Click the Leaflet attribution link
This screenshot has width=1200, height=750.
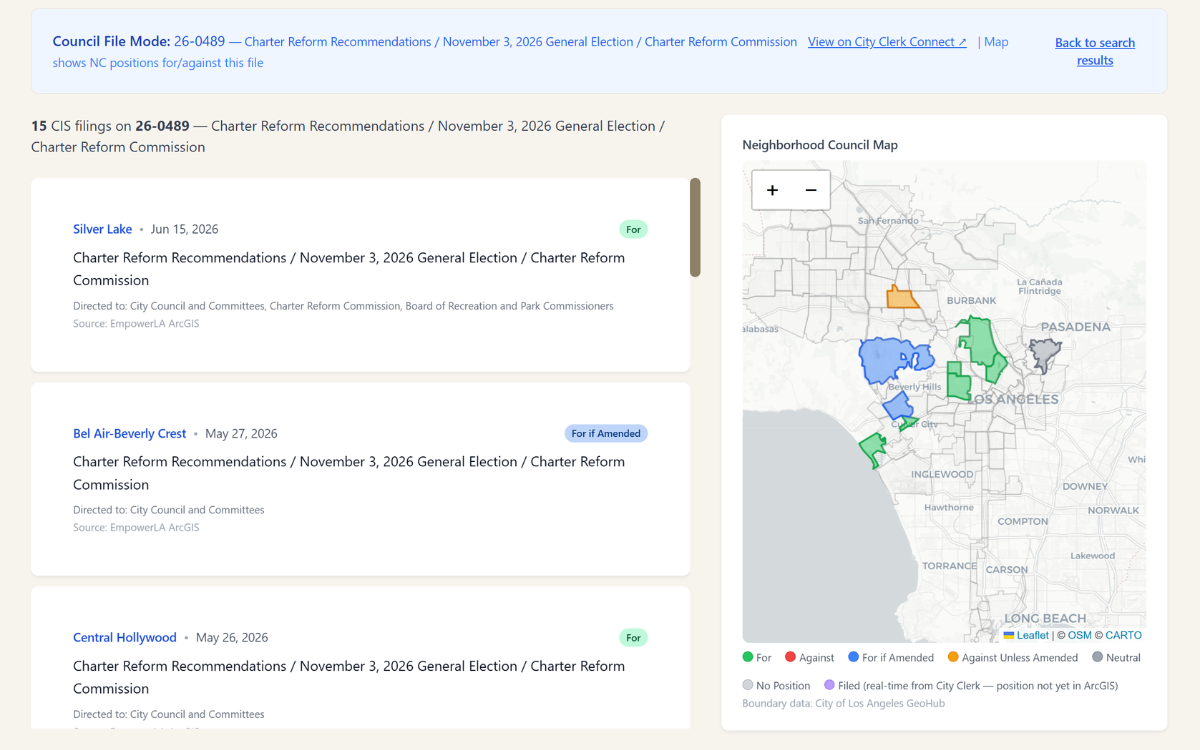coord(1026,635)
